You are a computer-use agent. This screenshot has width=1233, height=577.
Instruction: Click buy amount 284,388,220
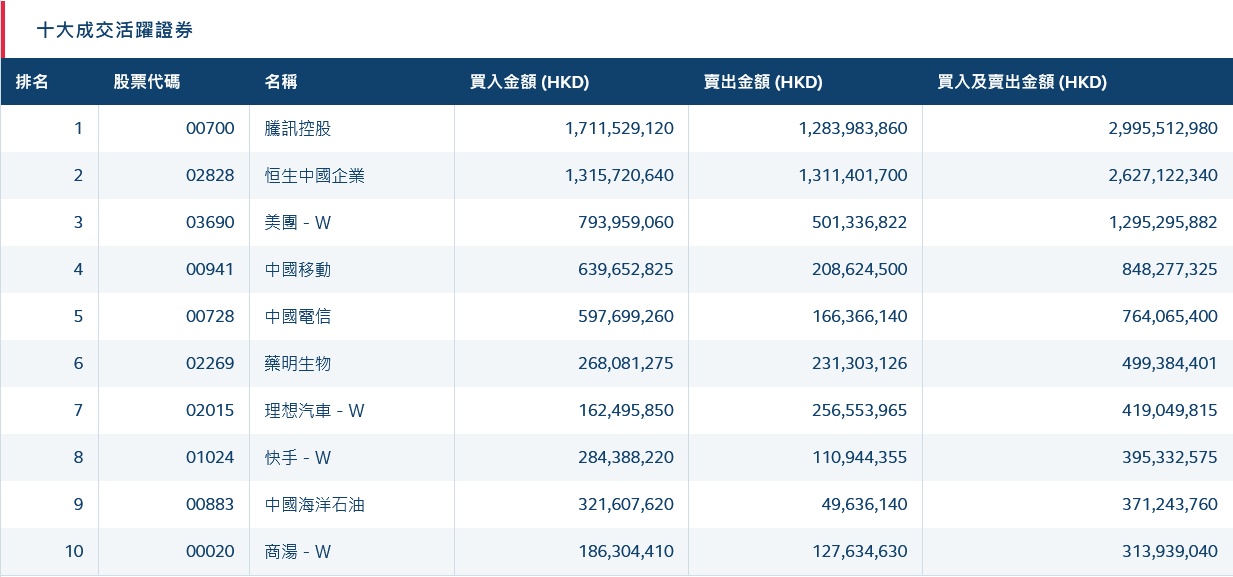click(626, 457)
